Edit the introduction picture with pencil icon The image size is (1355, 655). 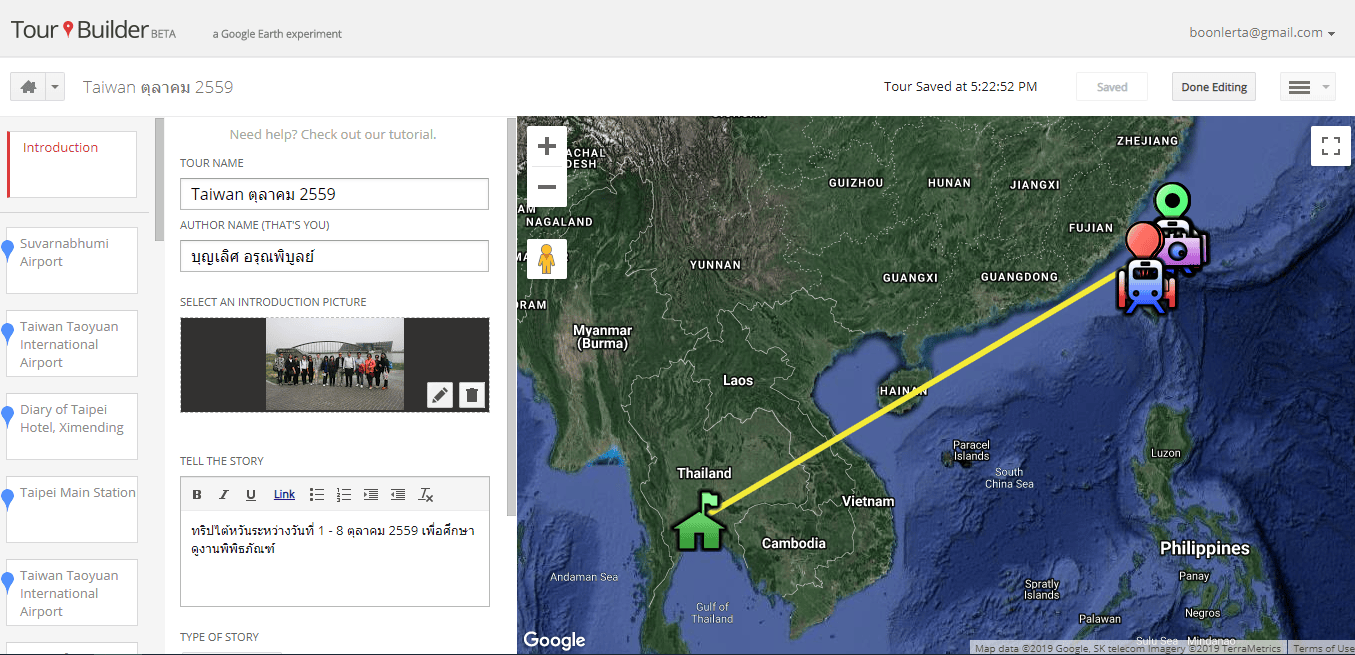(439, 395)
